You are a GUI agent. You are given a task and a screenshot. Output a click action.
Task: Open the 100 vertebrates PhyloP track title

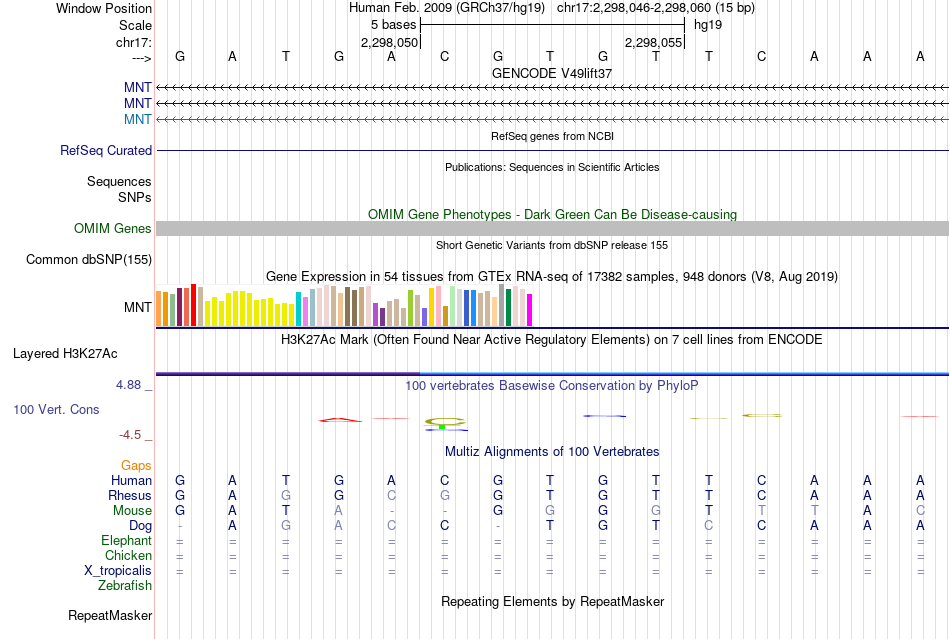(x=552, y=385)
